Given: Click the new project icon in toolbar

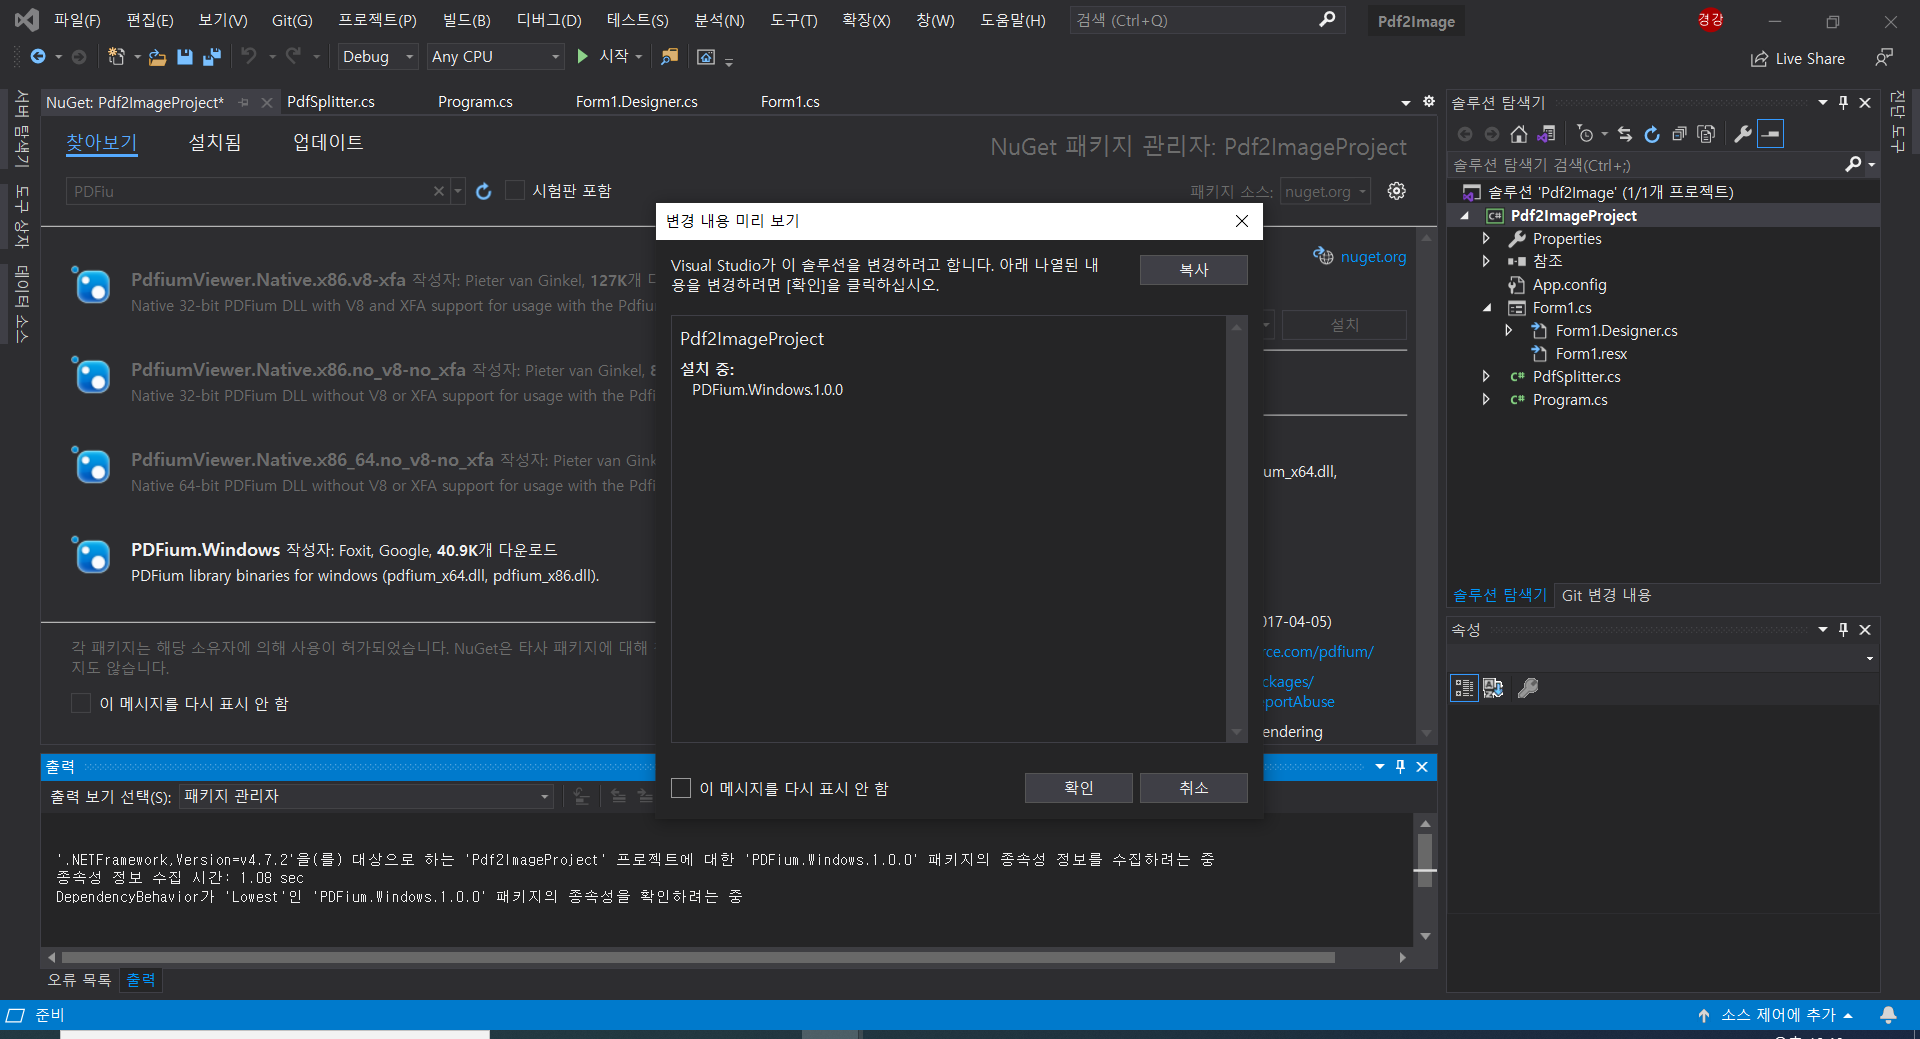Looking at the screenshot, I should (x=116, y=57).
